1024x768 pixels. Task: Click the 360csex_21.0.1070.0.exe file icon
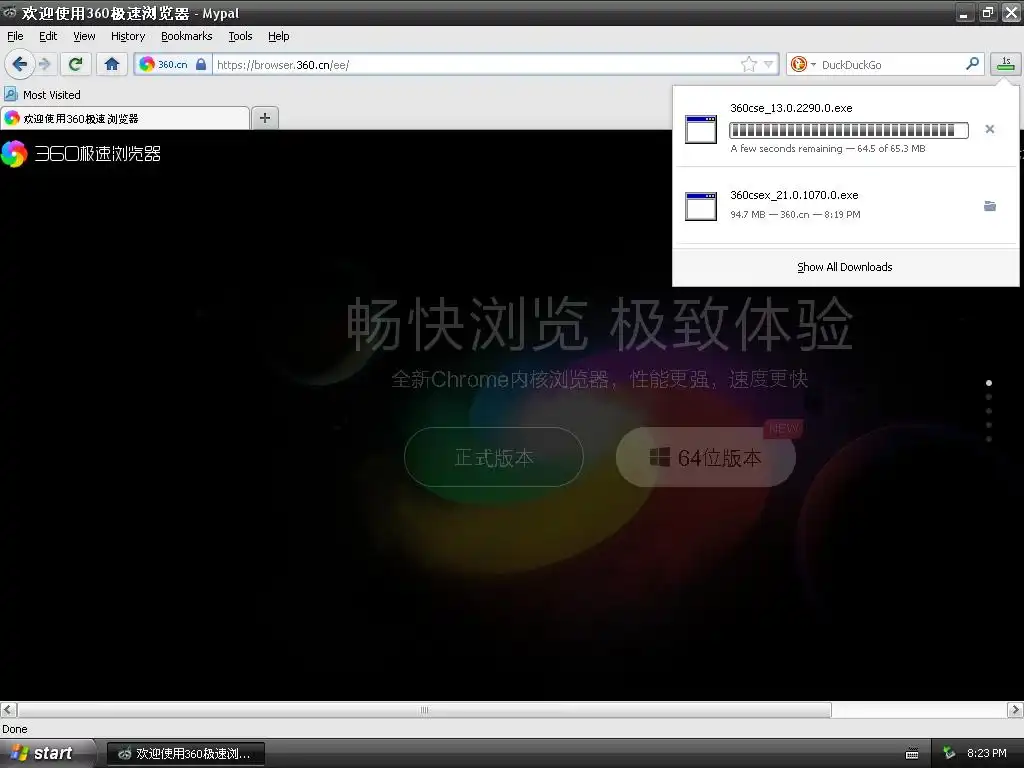coord(700,206)
